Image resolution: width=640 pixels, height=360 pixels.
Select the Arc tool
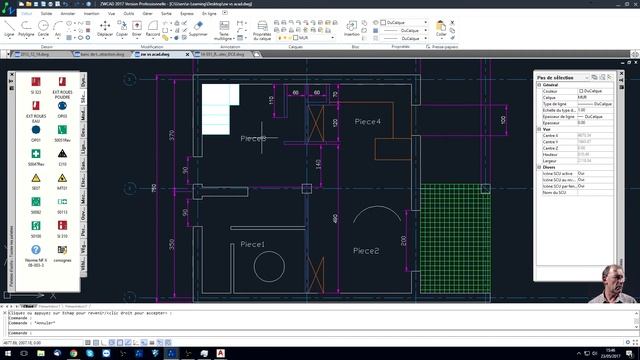[x=58, y=29]
